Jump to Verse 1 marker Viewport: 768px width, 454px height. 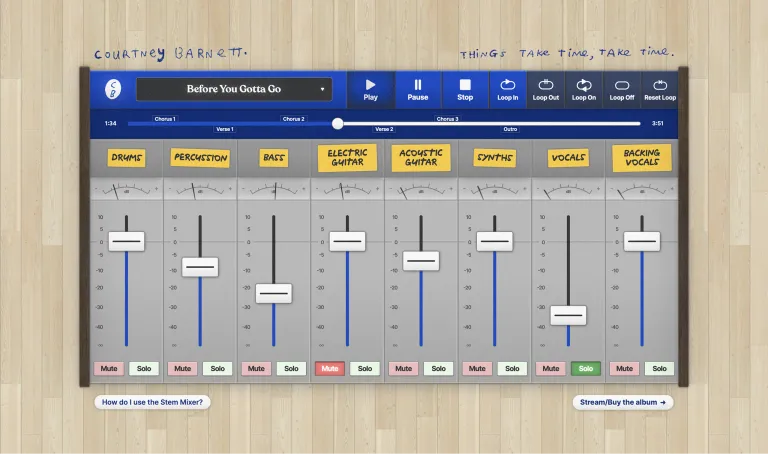[x=225, y=129]
